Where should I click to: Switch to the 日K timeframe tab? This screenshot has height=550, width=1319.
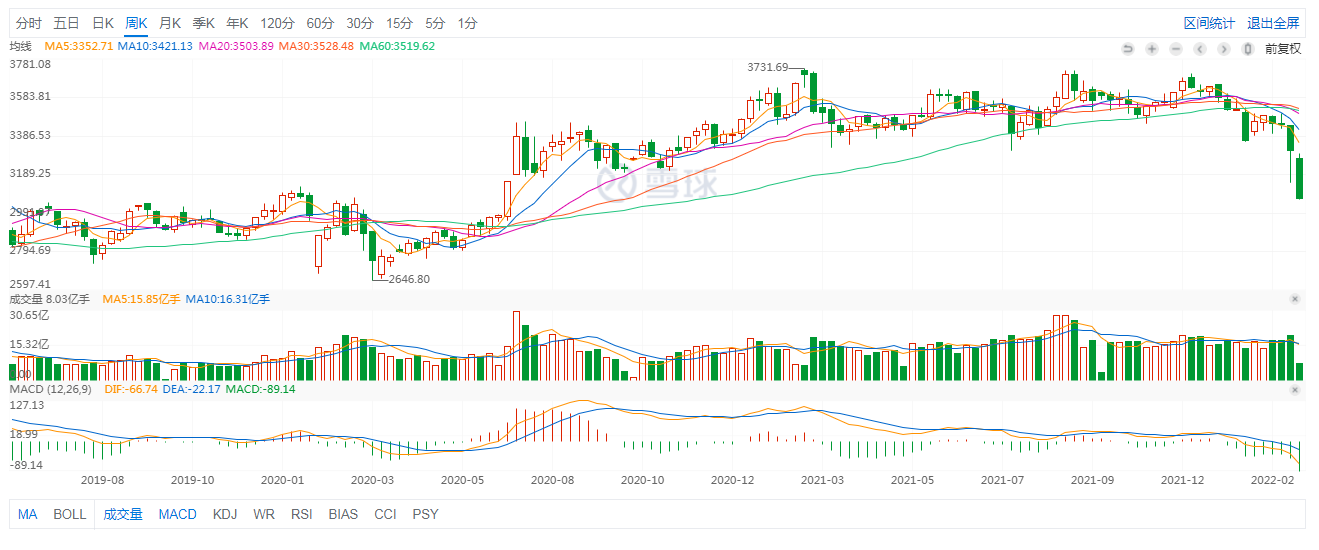click(x=102, y=23)
